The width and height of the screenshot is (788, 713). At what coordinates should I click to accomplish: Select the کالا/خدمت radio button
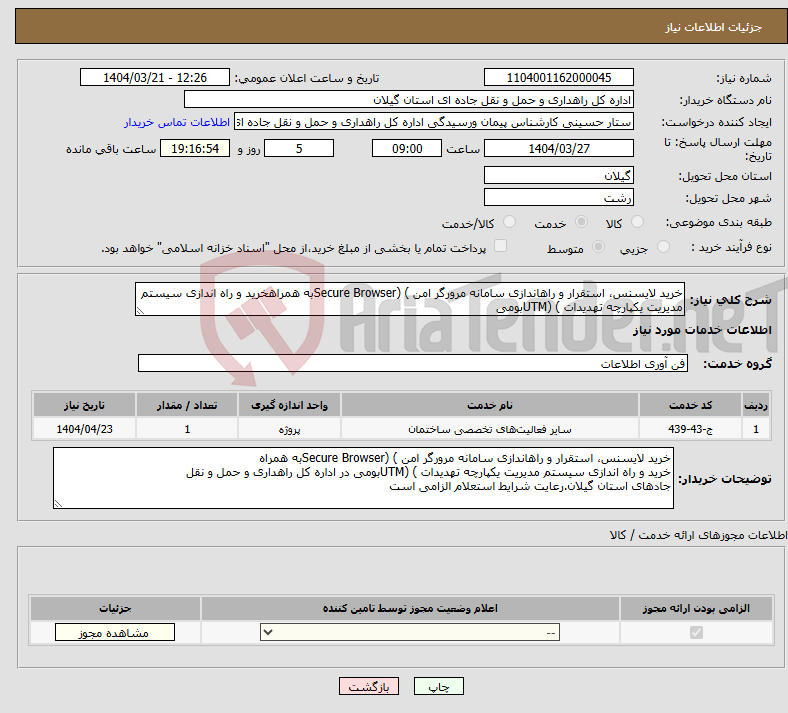(510, 222)
